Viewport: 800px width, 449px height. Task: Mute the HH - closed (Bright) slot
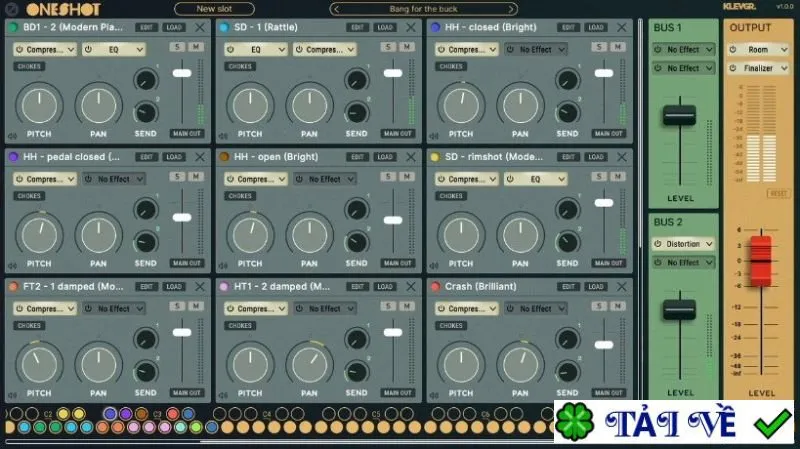pyautogui.click(x=617, y=47)
